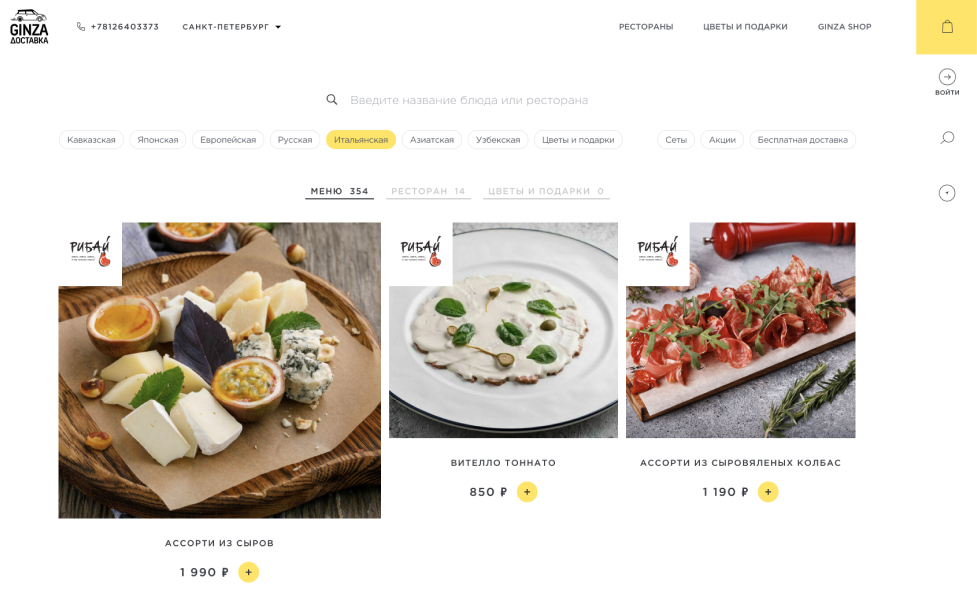Open the shopping bag cart icon
This screenshot has width=977, height=604.
[x=946, y=27]
